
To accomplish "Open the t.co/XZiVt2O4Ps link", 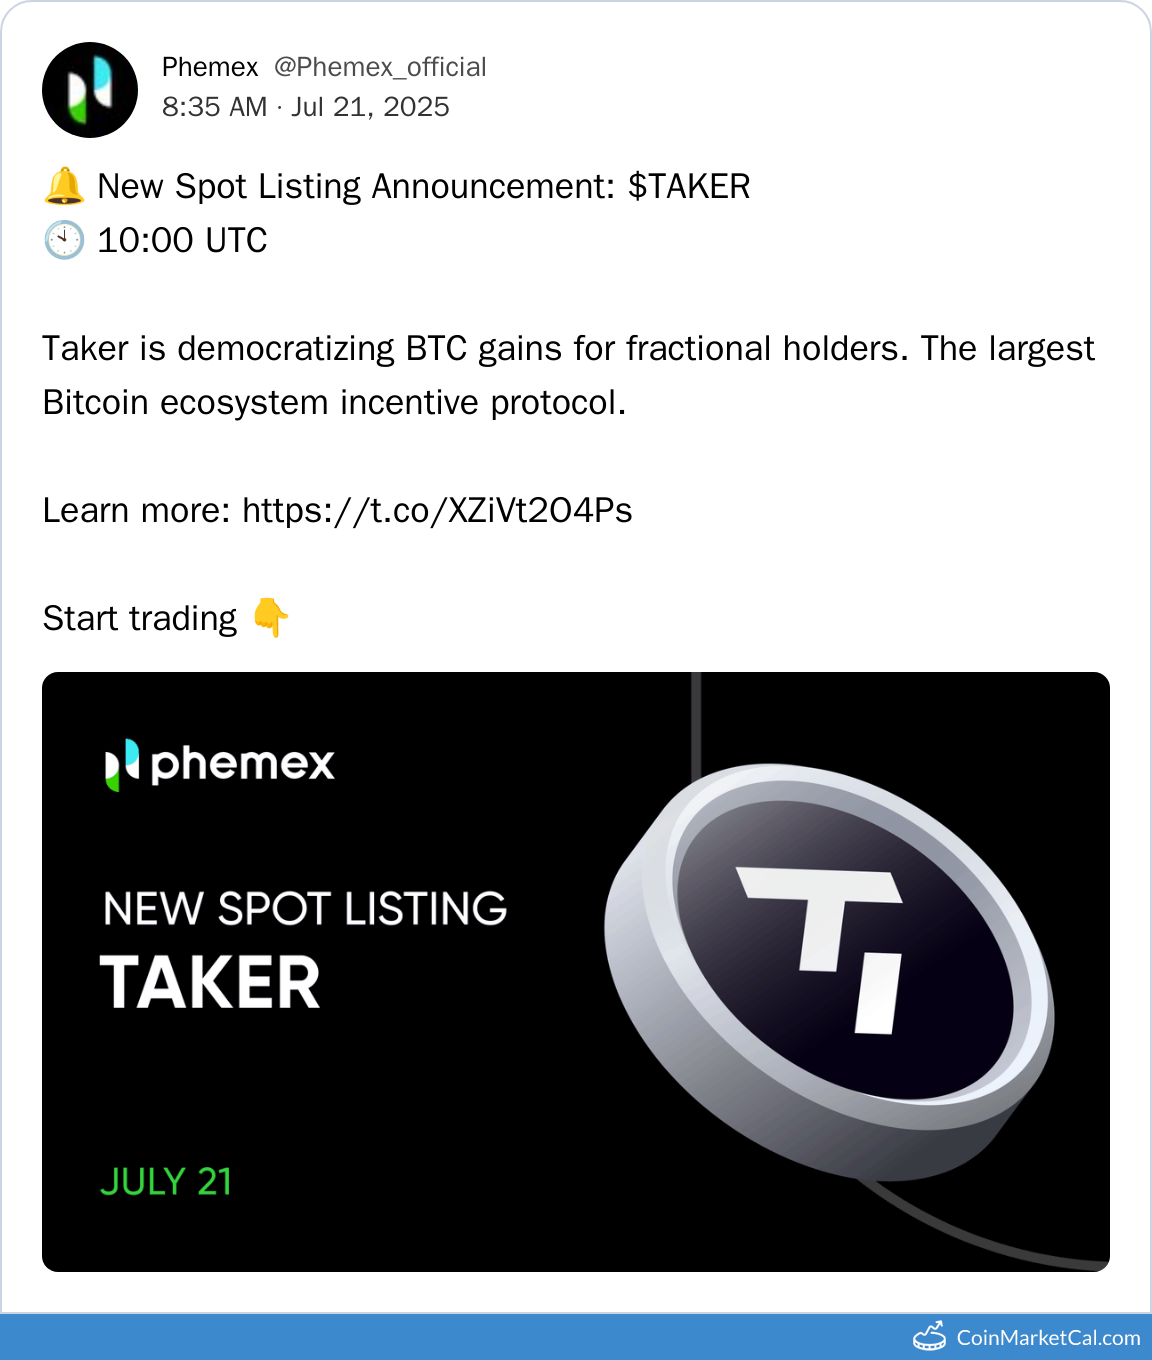I will pos(437,511).
